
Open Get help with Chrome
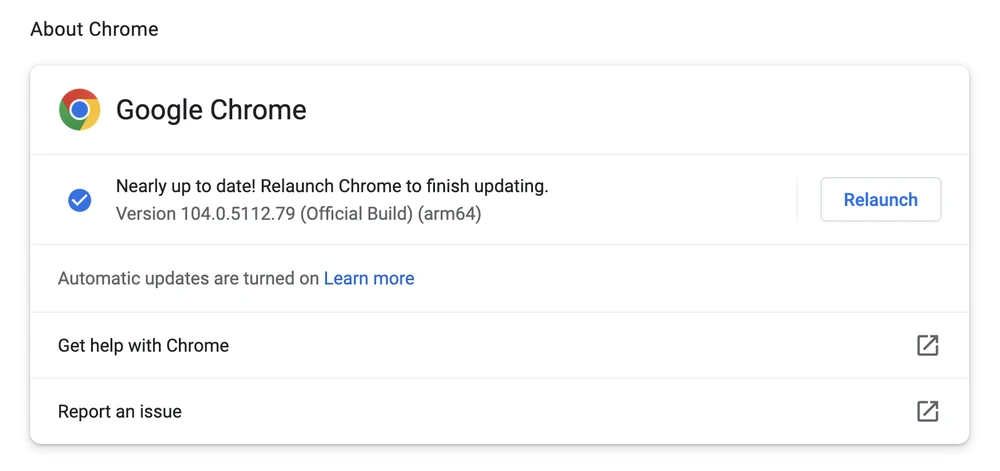(143, 345)
